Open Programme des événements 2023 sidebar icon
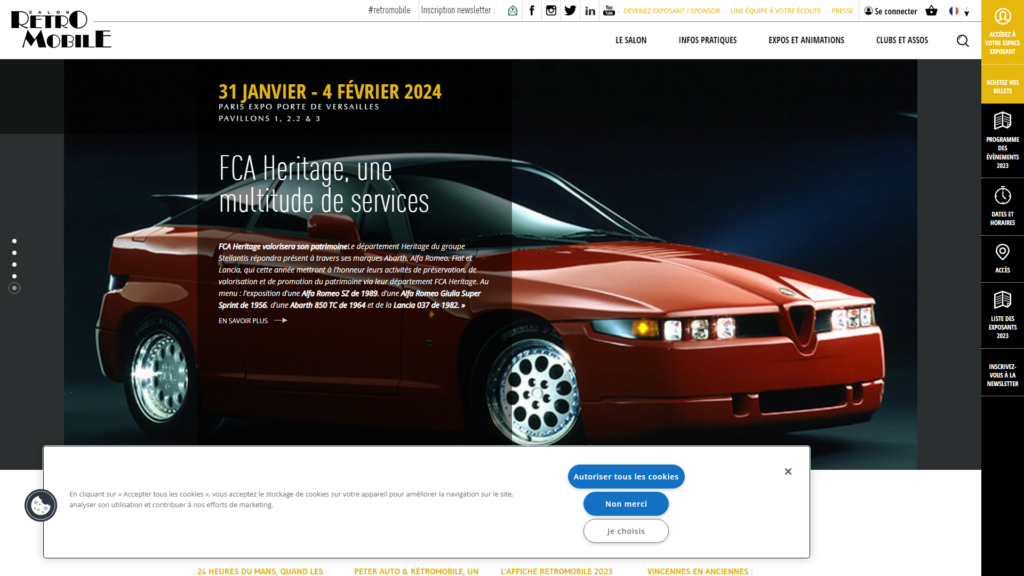1024x576 pixels. pos(1002,121)
